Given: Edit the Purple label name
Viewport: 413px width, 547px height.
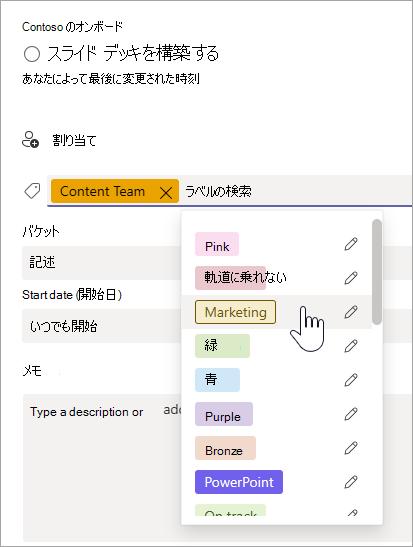Looking at the screenshot, I should point(351,414).
